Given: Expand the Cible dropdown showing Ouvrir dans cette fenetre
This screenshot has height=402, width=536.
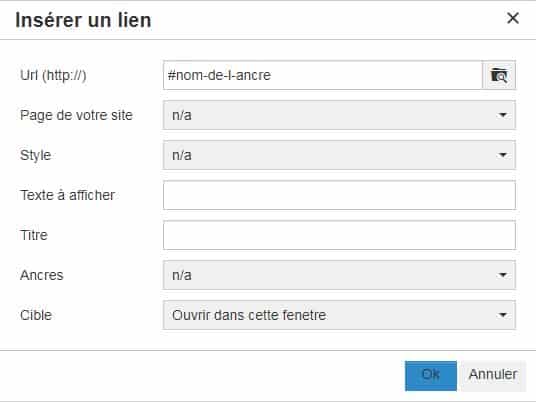Looking at the screenshot, I should (x=339, y=315).
